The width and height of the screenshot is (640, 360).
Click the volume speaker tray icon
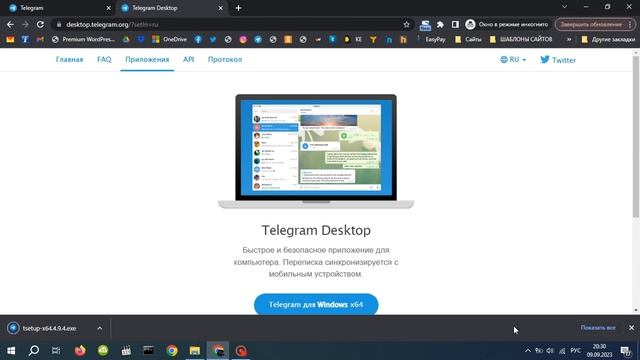[x=550, y=351]
